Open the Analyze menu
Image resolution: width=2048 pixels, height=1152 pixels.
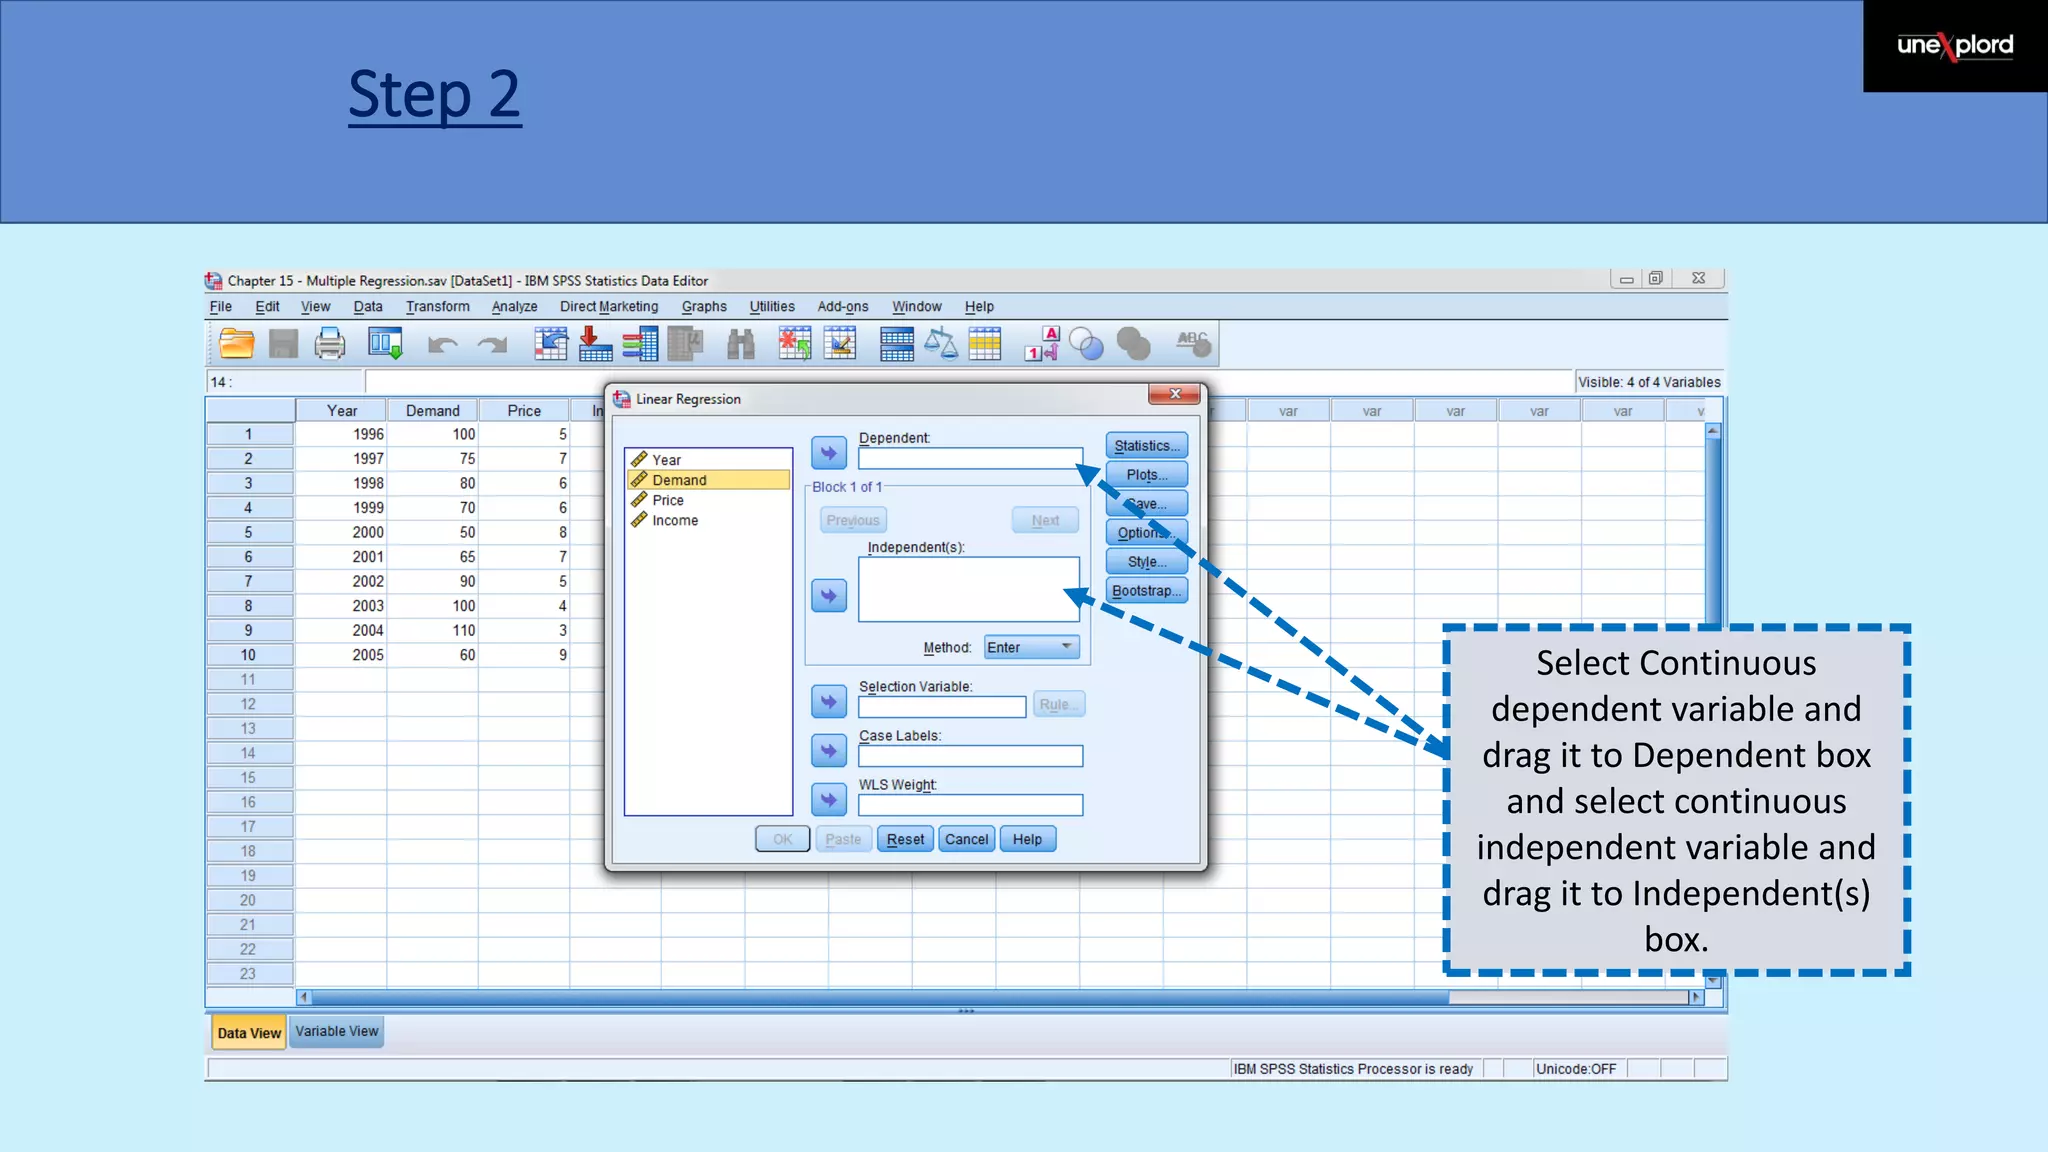pyautogui.click(x=514, y=307)
